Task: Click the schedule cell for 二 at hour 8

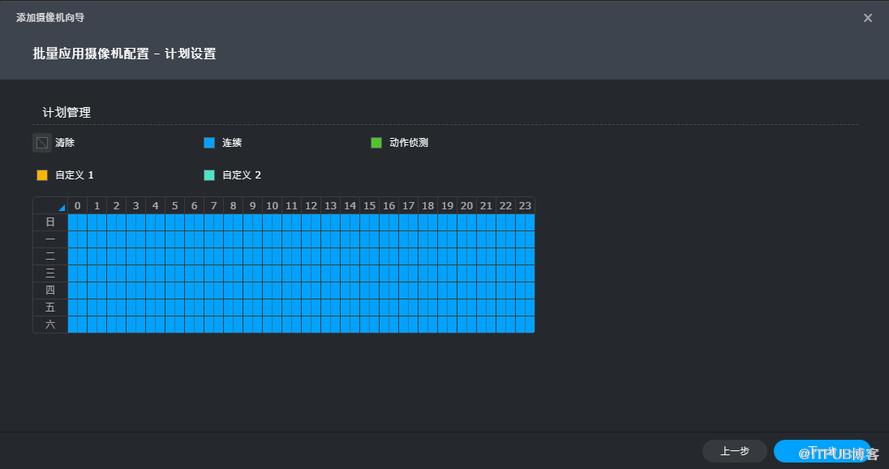Action: pos(233,256)
